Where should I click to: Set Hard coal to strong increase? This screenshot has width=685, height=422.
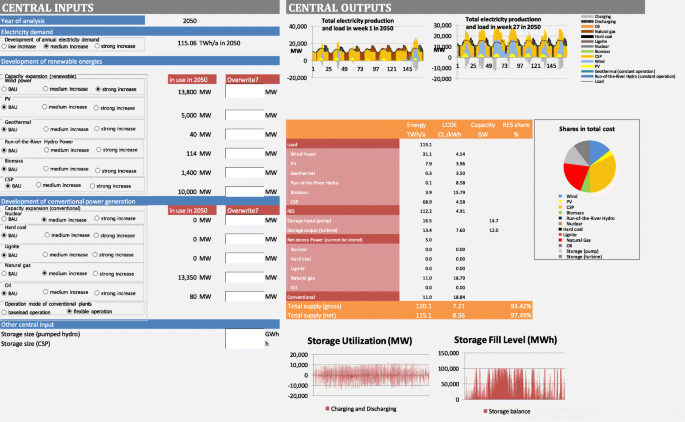[x=96, y=235]
